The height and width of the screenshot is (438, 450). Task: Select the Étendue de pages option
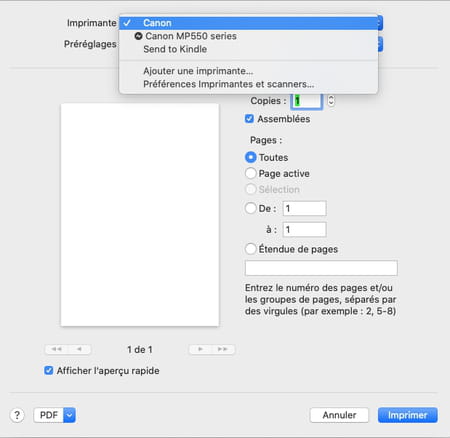tap(251, 249)
